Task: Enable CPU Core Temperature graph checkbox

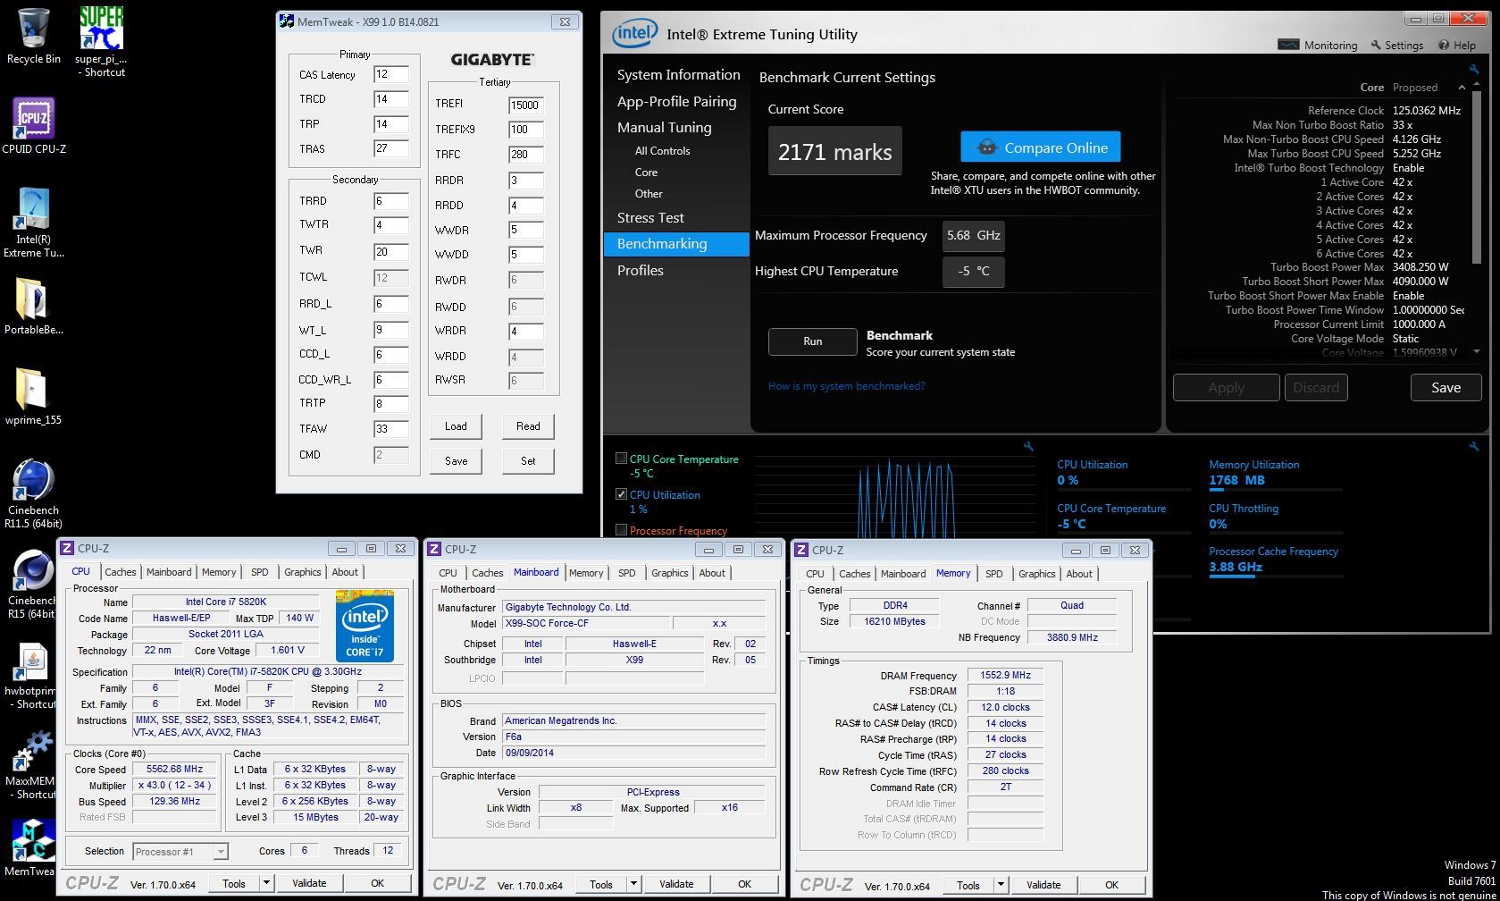Action: (621, 458)
